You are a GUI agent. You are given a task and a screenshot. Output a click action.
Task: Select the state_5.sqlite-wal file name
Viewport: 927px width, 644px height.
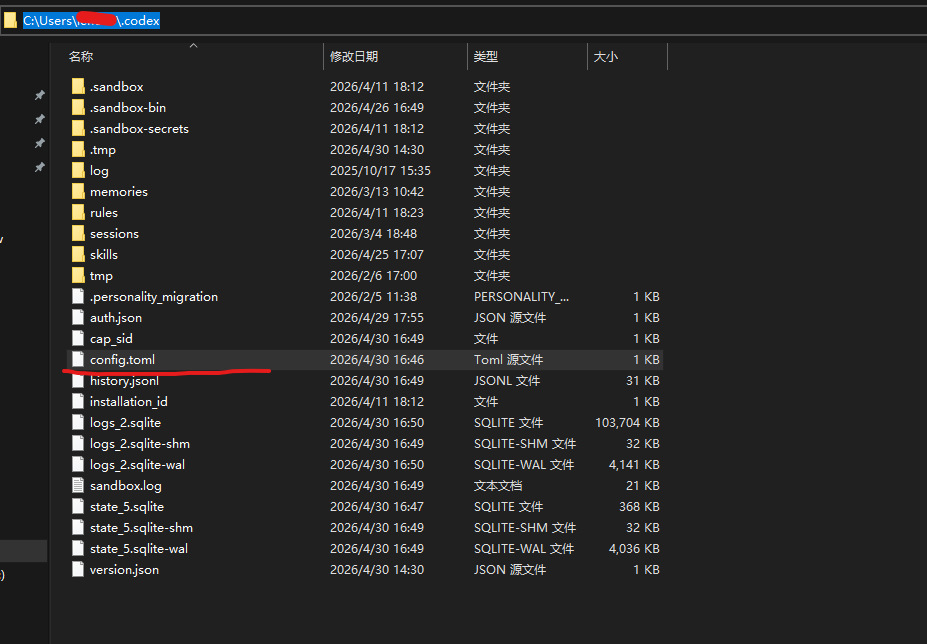click(139, 549)
